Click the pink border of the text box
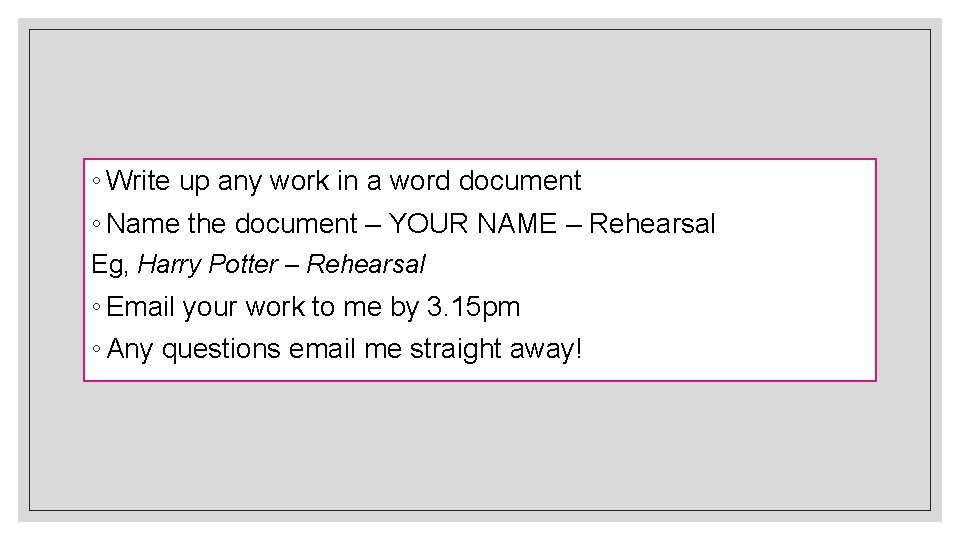 click(x=480, y=159)
